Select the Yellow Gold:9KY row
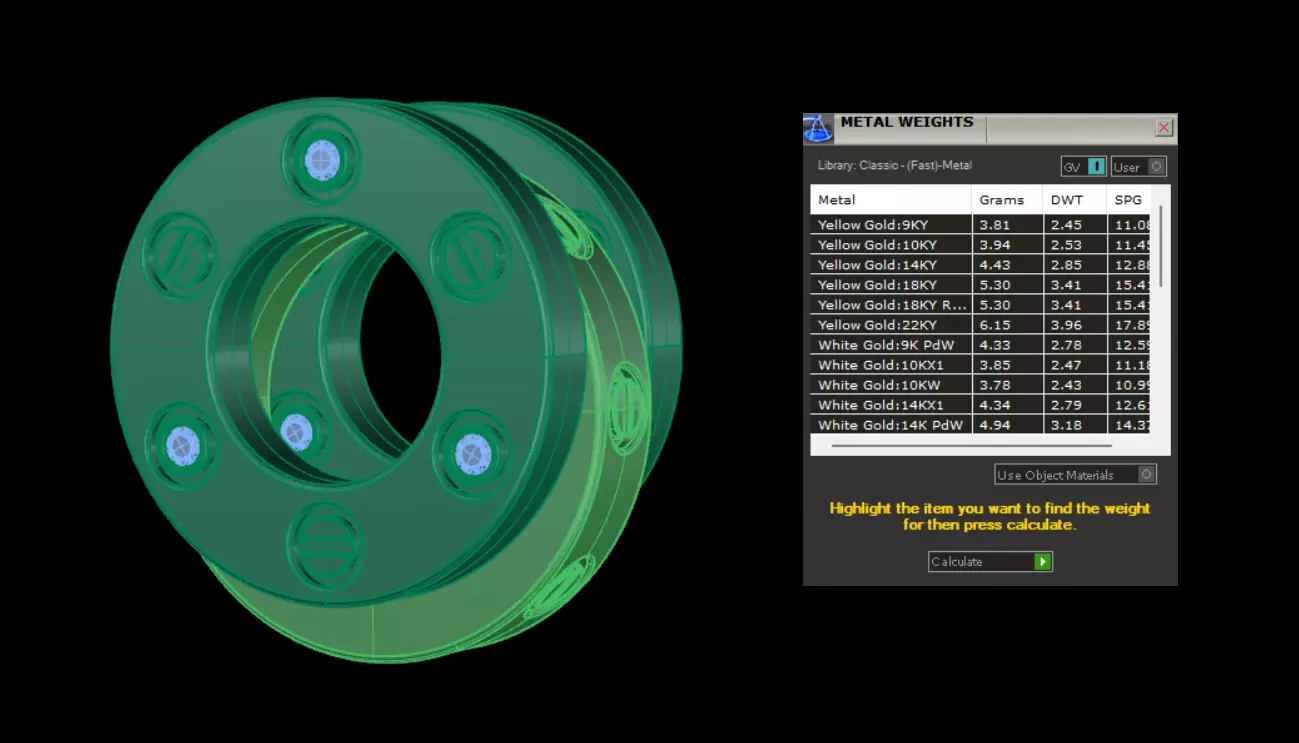The height and width of the screenshot is (743, 1299). click(x=980, y=225)
